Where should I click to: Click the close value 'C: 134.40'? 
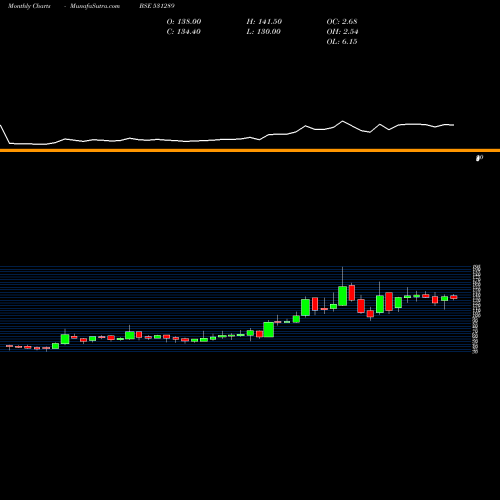(184, 32)
